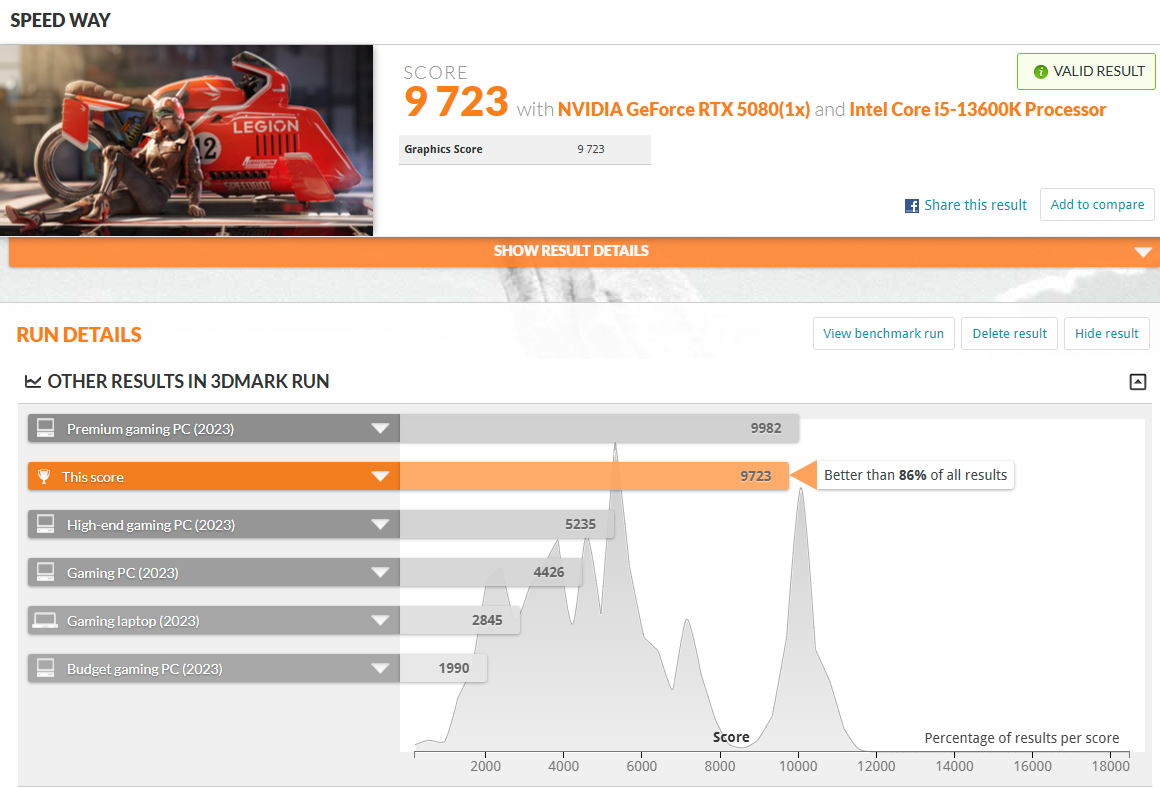The image size is (1160, 788).
Task: Click Delete result button
Action: 1009,334
